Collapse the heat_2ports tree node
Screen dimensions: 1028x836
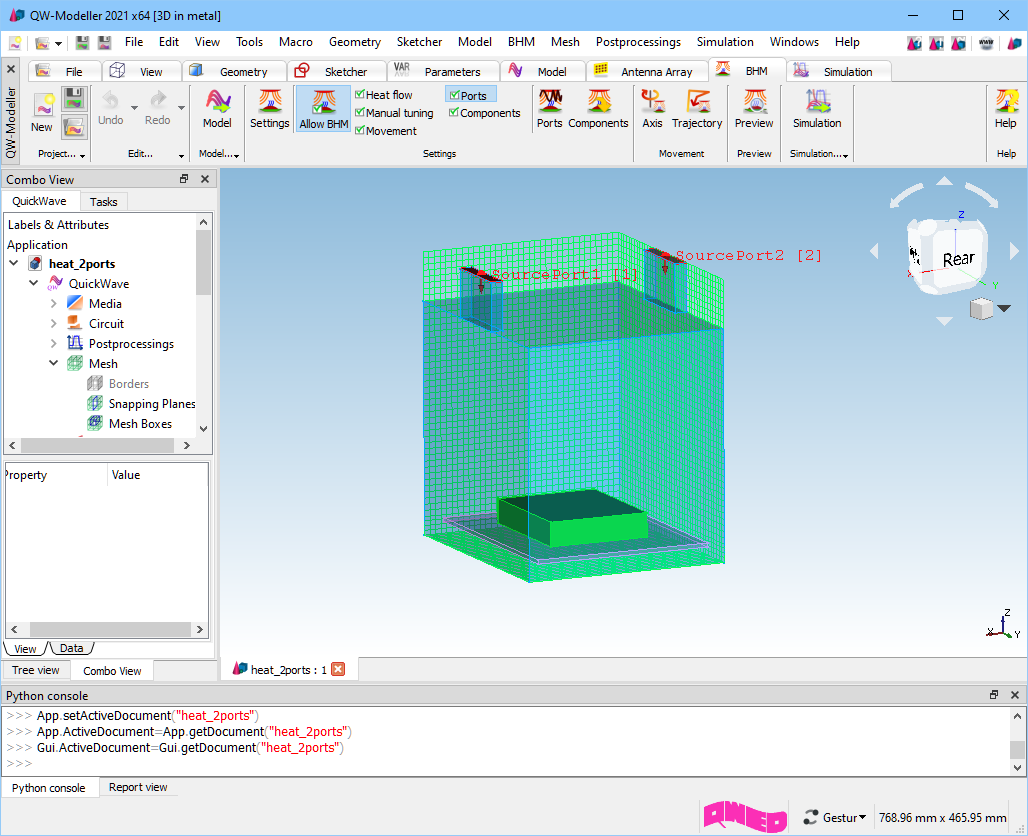click(x=14, y=264)
